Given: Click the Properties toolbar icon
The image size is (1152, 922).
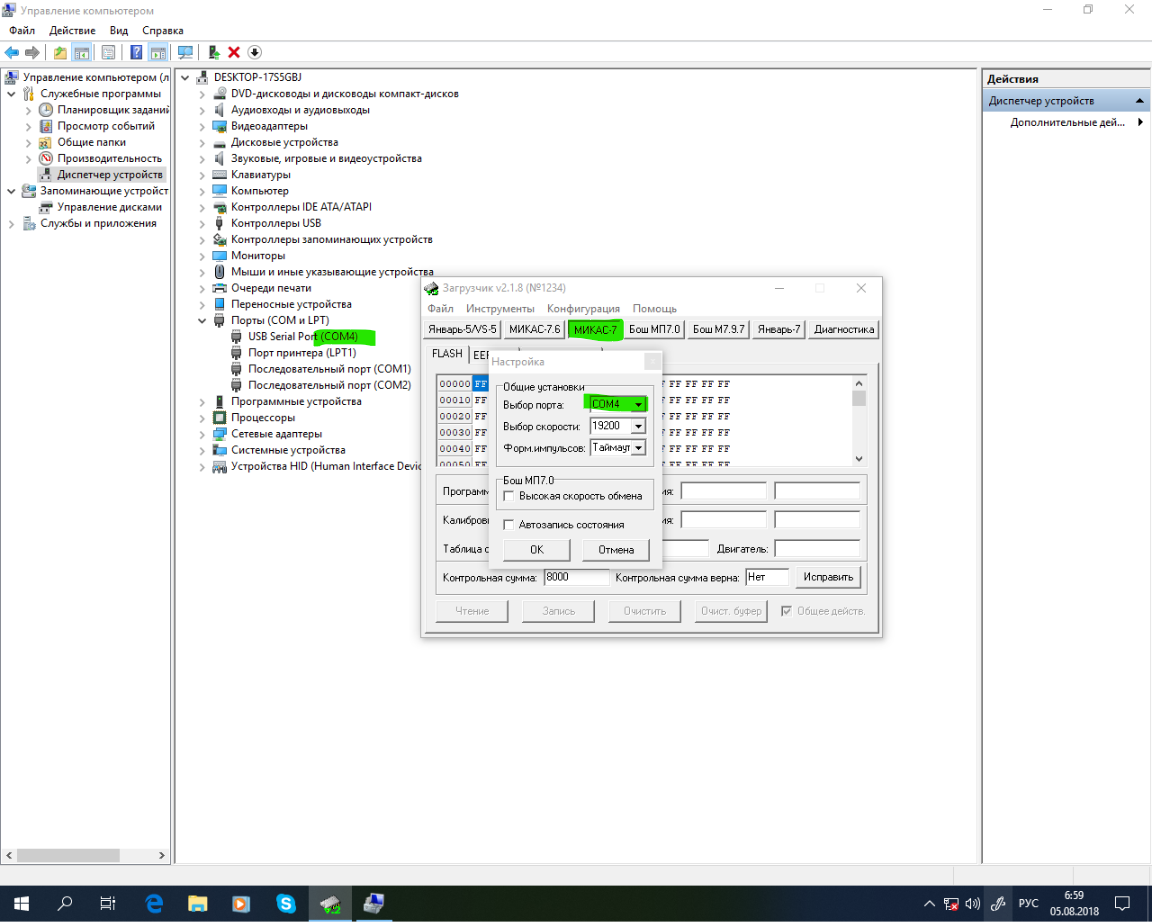Looking at the screenshot, I should tap(108, 52).
